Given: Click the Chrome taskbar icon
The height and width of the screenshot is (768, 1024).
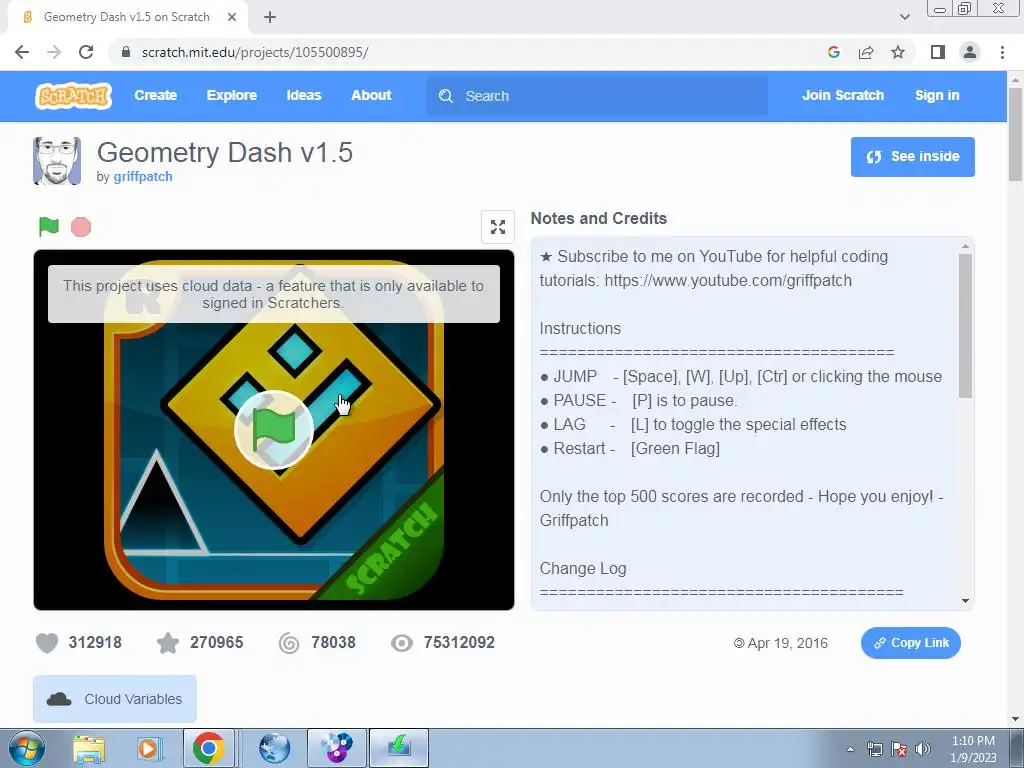Looking at the screenshot, I should (208, 748).
